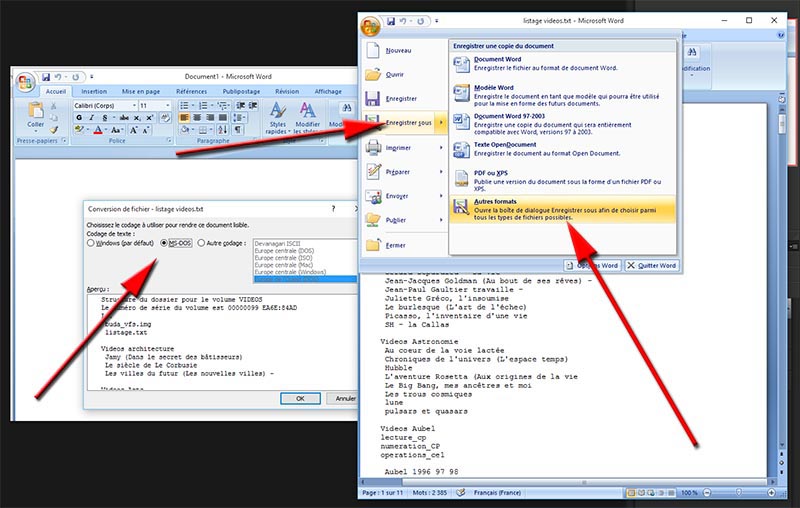
Task: Click the center alignment icon in Paragraphe
Action: point(197,118)
